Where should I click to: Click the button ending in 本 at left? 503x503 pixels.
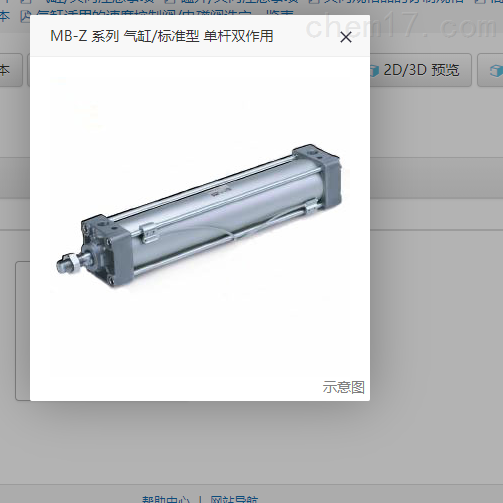(x=10, y=70)
